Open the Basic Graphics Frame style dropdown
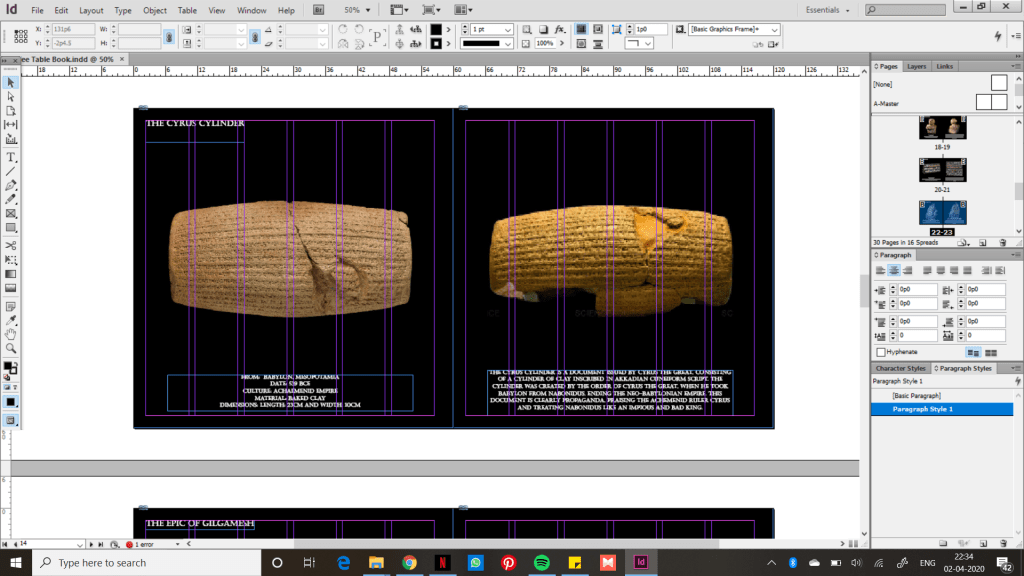 [773, 30]
